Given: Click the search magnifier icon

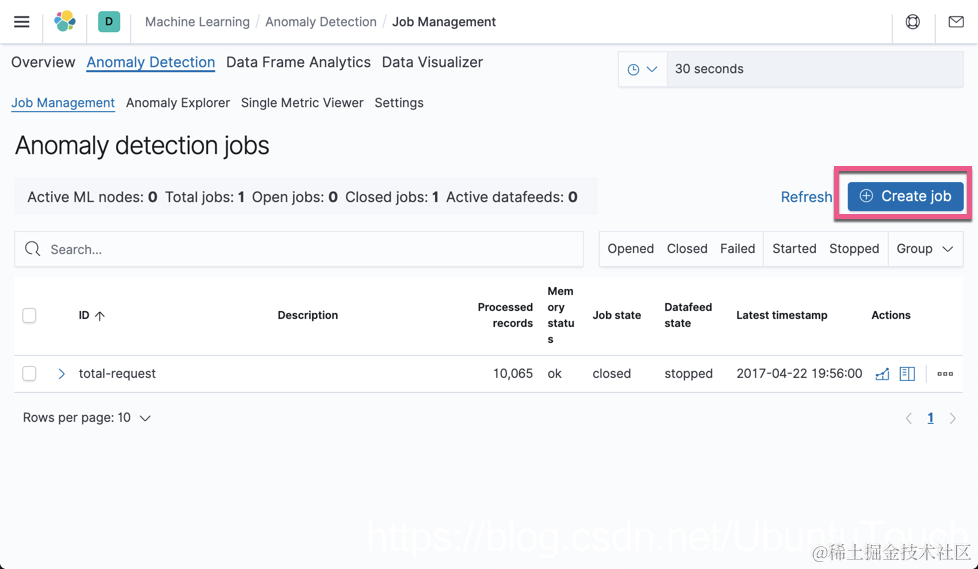Looking at the screenshot, I should (32, 249).
